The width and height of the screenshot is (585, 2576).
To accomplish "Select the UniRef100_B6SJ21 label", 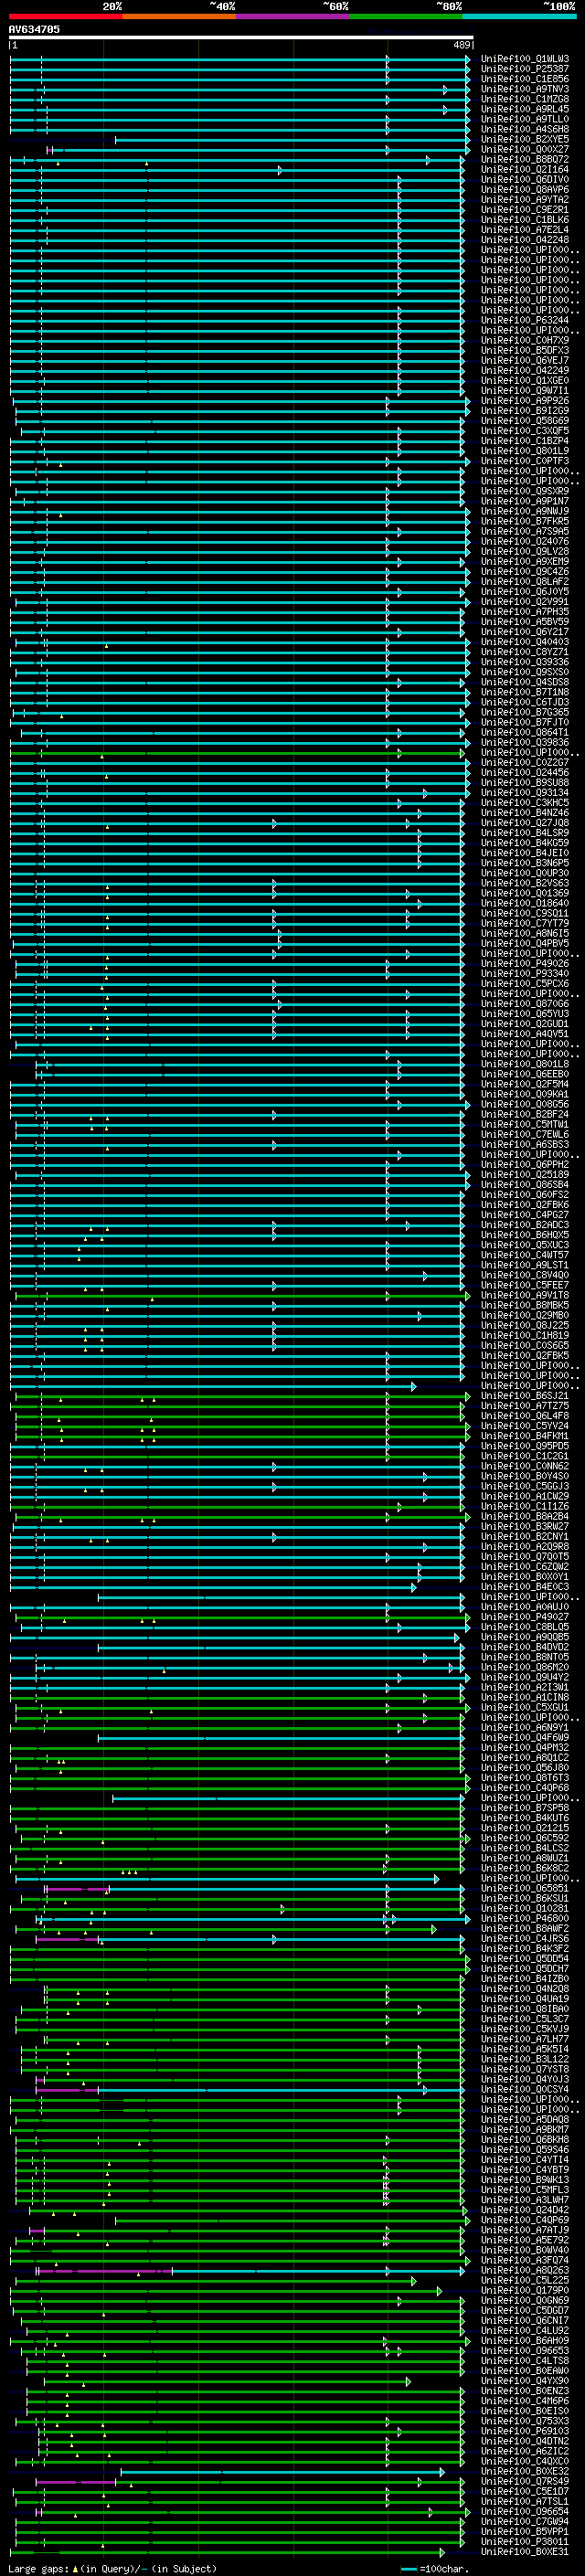I will coord(525,1396).
